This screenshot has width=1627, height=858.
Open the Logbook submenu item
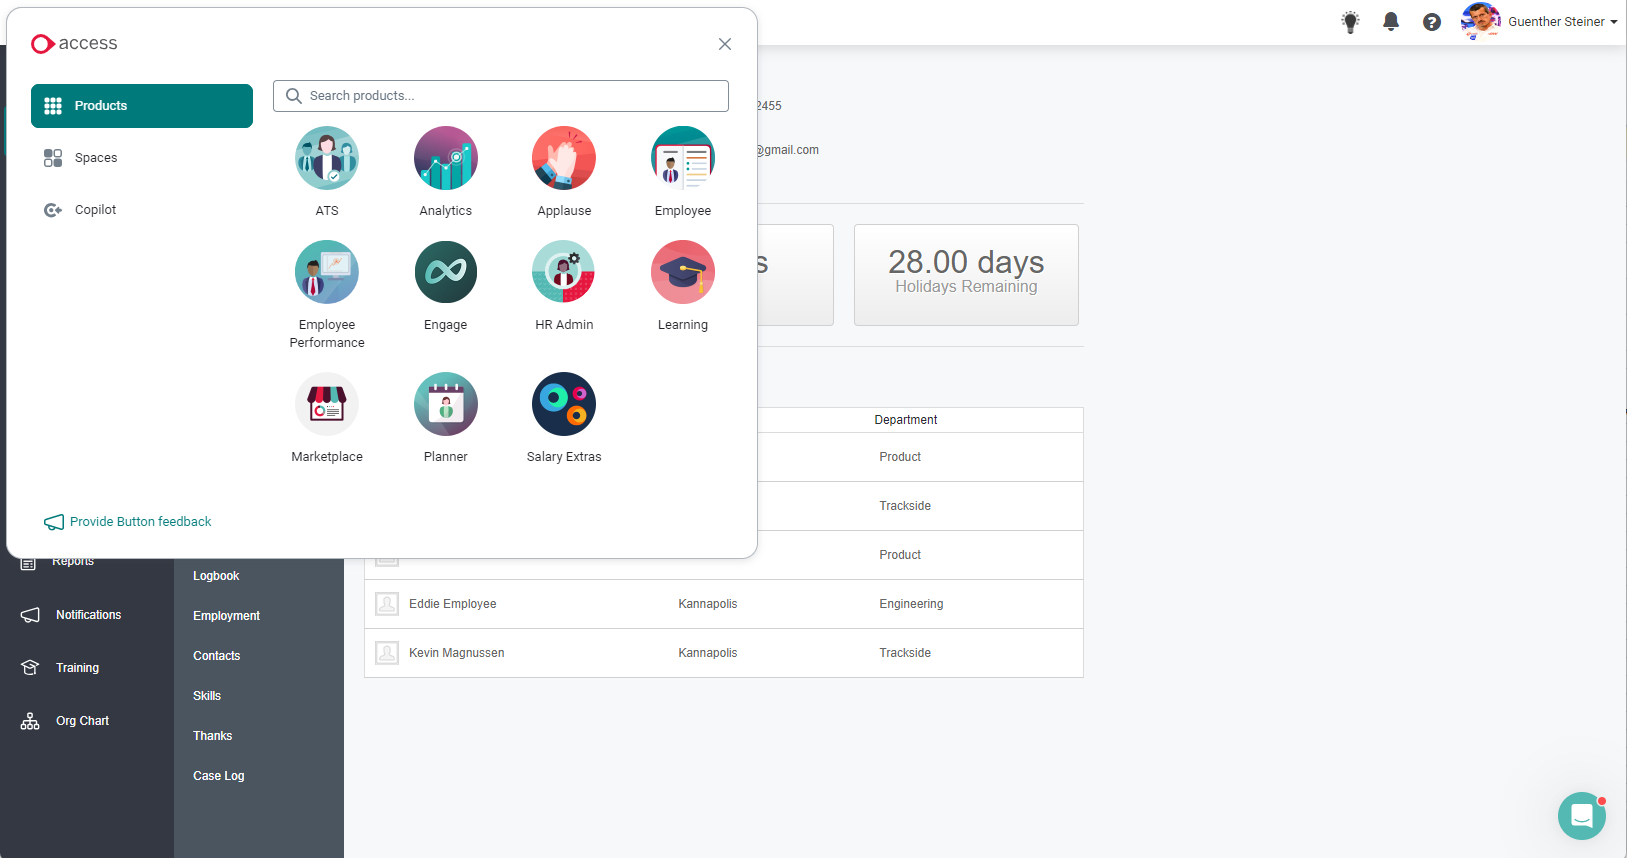pos(216,576)
